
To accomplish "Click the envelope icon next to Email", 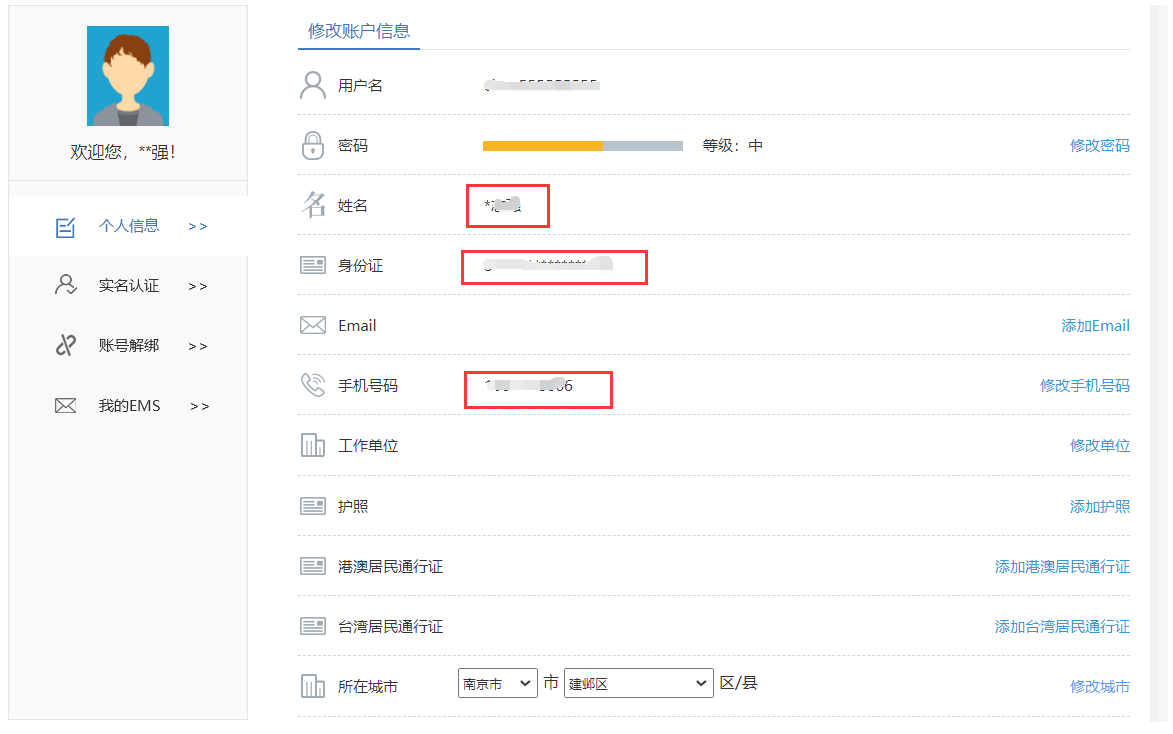I will click(313, 325).
